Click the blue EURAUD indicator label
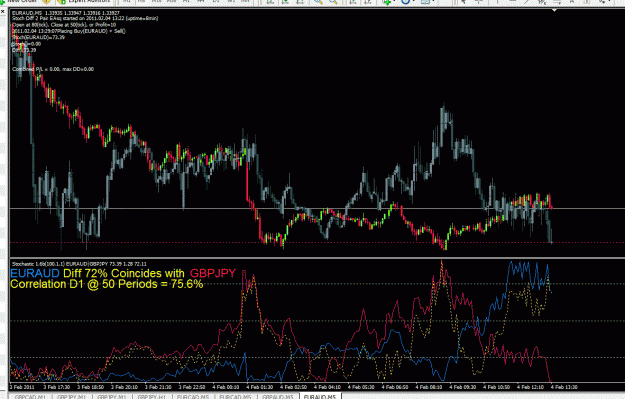 [35, 273]
